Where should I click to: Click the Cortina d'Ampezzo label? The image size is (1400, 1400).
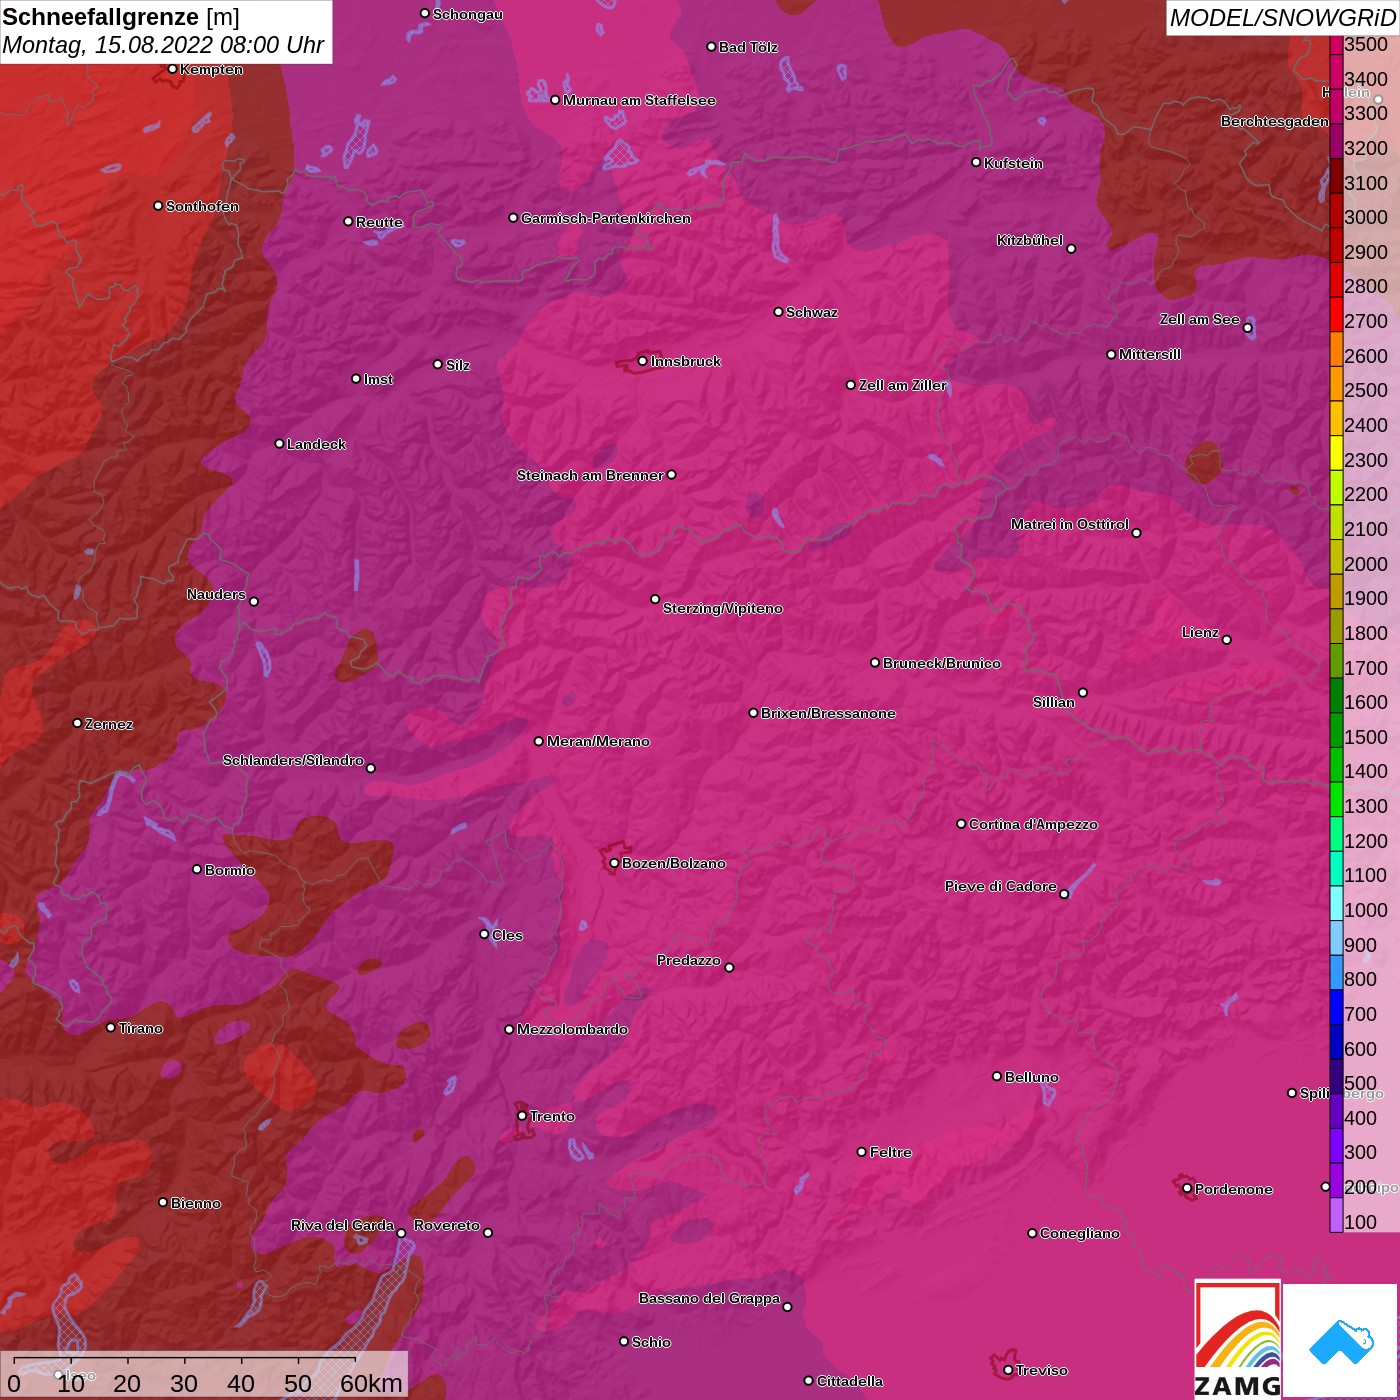coord(1033,824)
